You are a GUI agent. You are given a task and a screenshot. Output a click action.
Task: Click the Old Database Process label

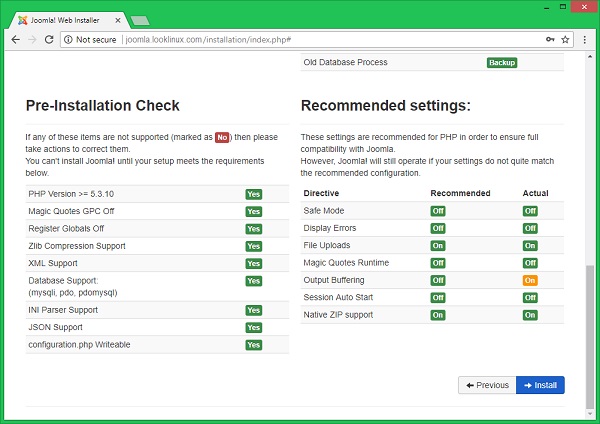tap(345, 62)
